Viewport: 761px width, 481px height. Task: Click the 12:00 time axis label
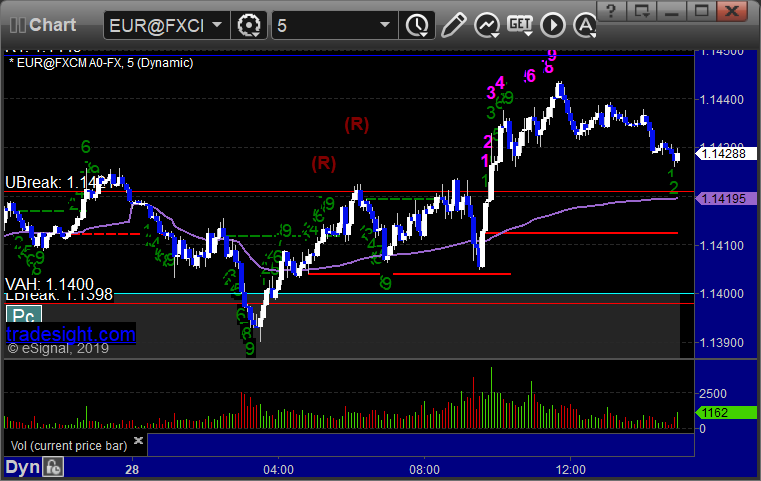tap(570, 469)
